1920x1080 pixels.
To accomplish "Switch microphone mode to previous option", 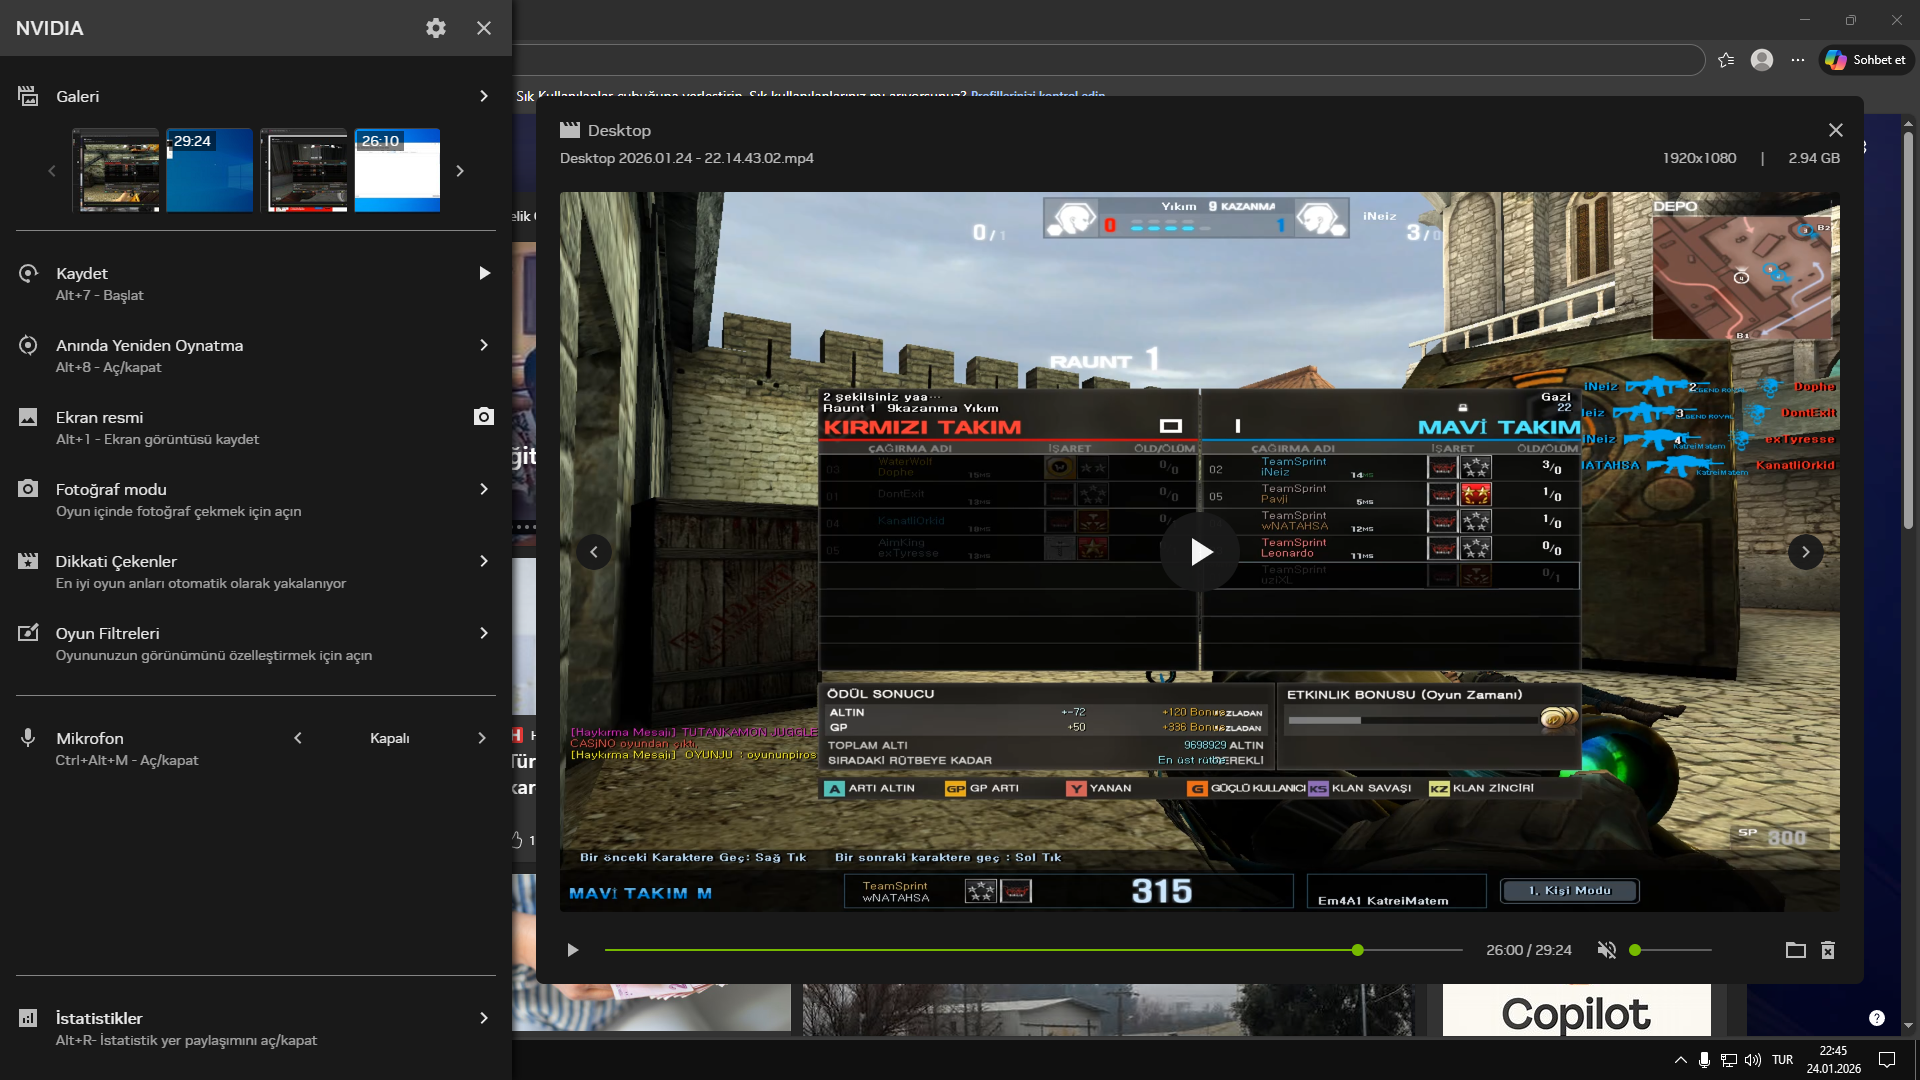I will (x=298, y=738).
